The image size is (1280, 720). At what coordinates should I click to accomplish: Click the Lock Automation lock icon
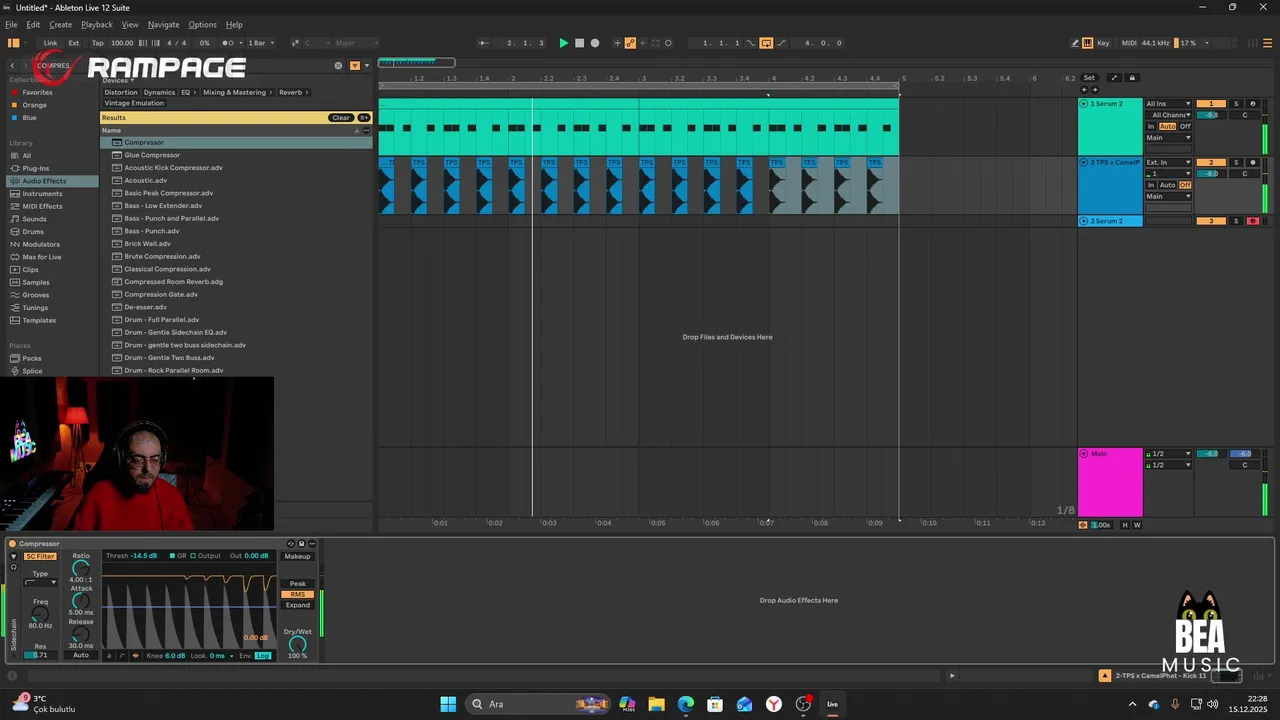(x=1132, y=78)
